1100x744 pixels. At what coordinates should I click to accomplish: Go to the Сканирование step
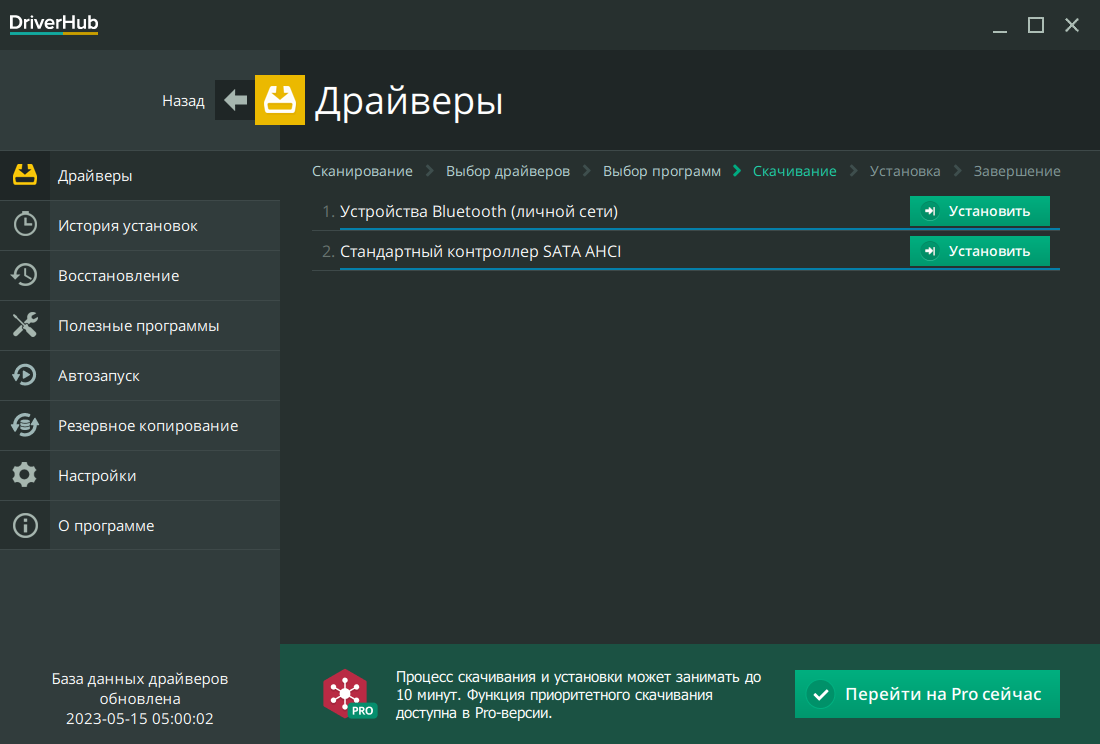tap(362, 171)
